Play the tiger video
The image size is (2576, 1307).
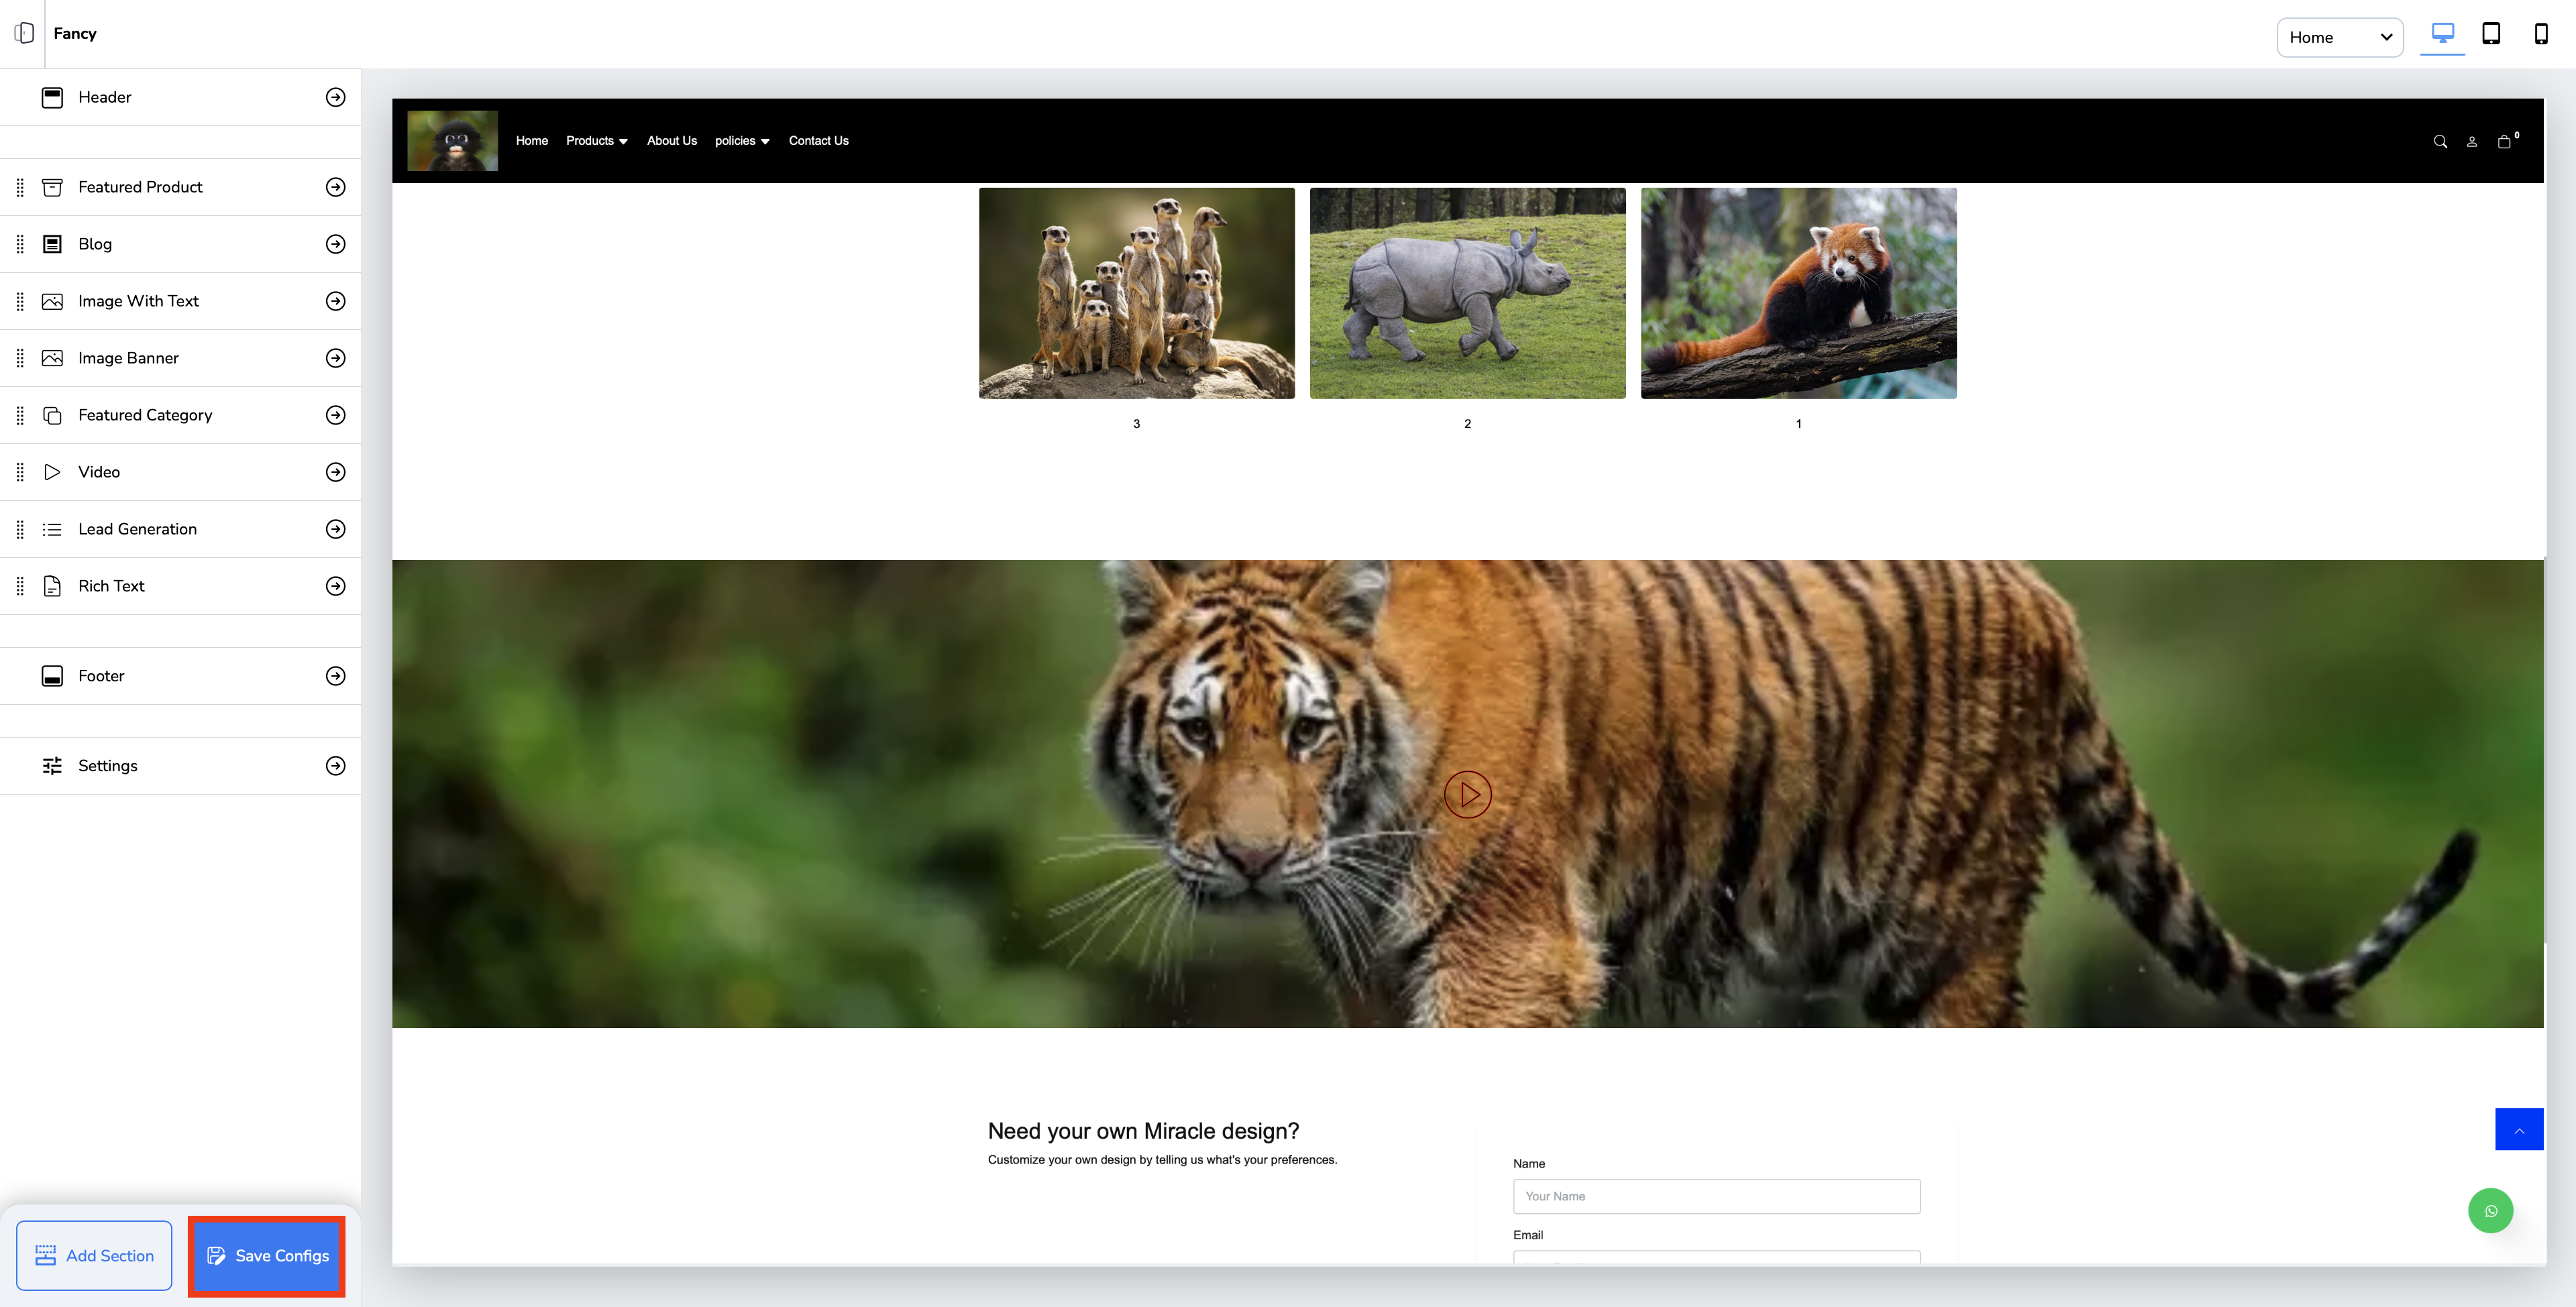coord(1467,795)
